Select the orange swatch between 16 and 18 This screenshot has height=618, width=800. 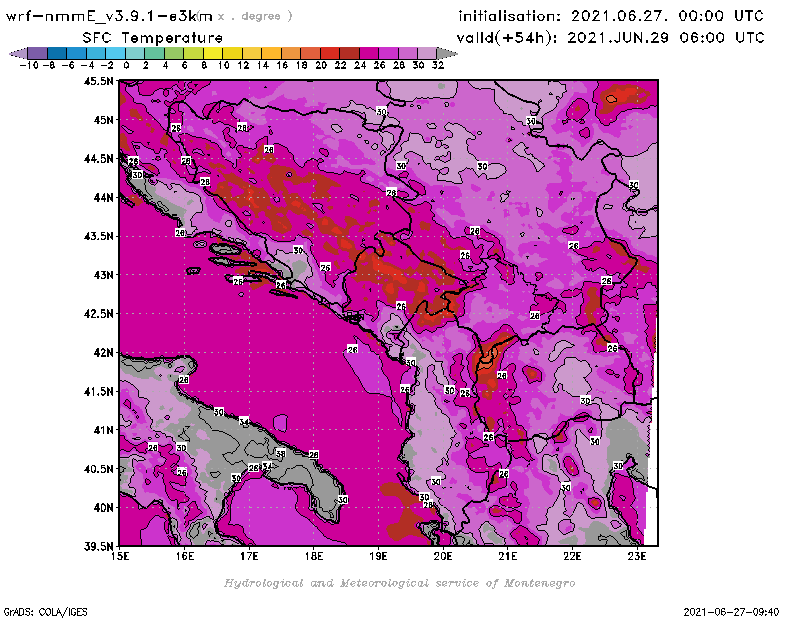pyautogui.click(x=290, y=53)
